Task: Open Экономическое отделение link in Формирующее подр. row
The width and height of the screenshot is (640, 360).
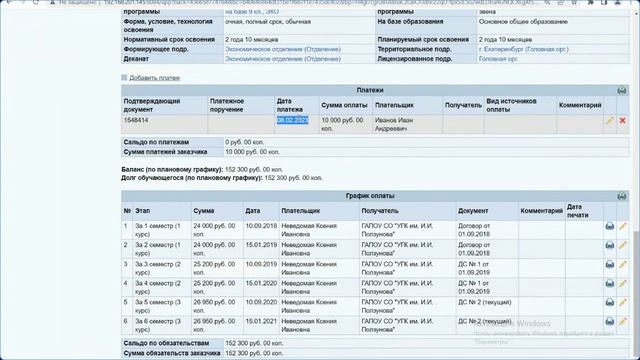Action: click(x=283, y=49)
